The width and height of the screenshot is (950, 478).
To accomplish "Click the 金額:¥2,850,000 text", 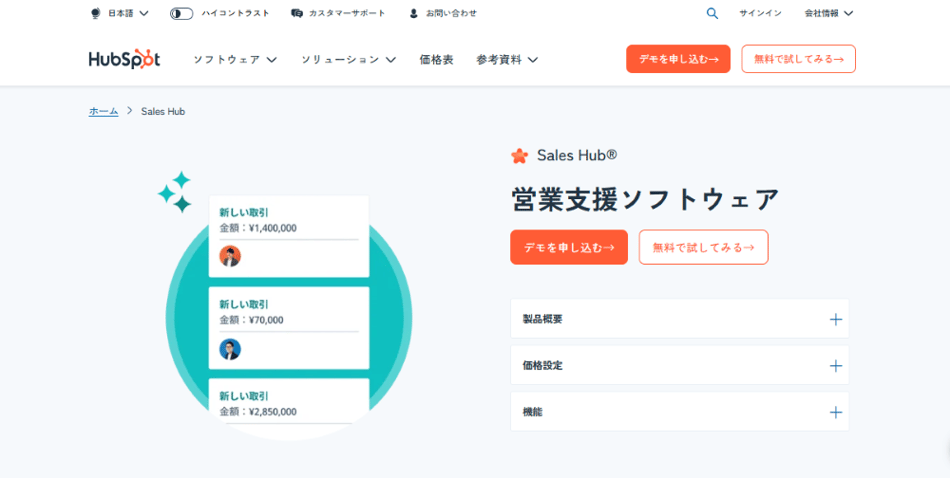I will coord(258,411).
